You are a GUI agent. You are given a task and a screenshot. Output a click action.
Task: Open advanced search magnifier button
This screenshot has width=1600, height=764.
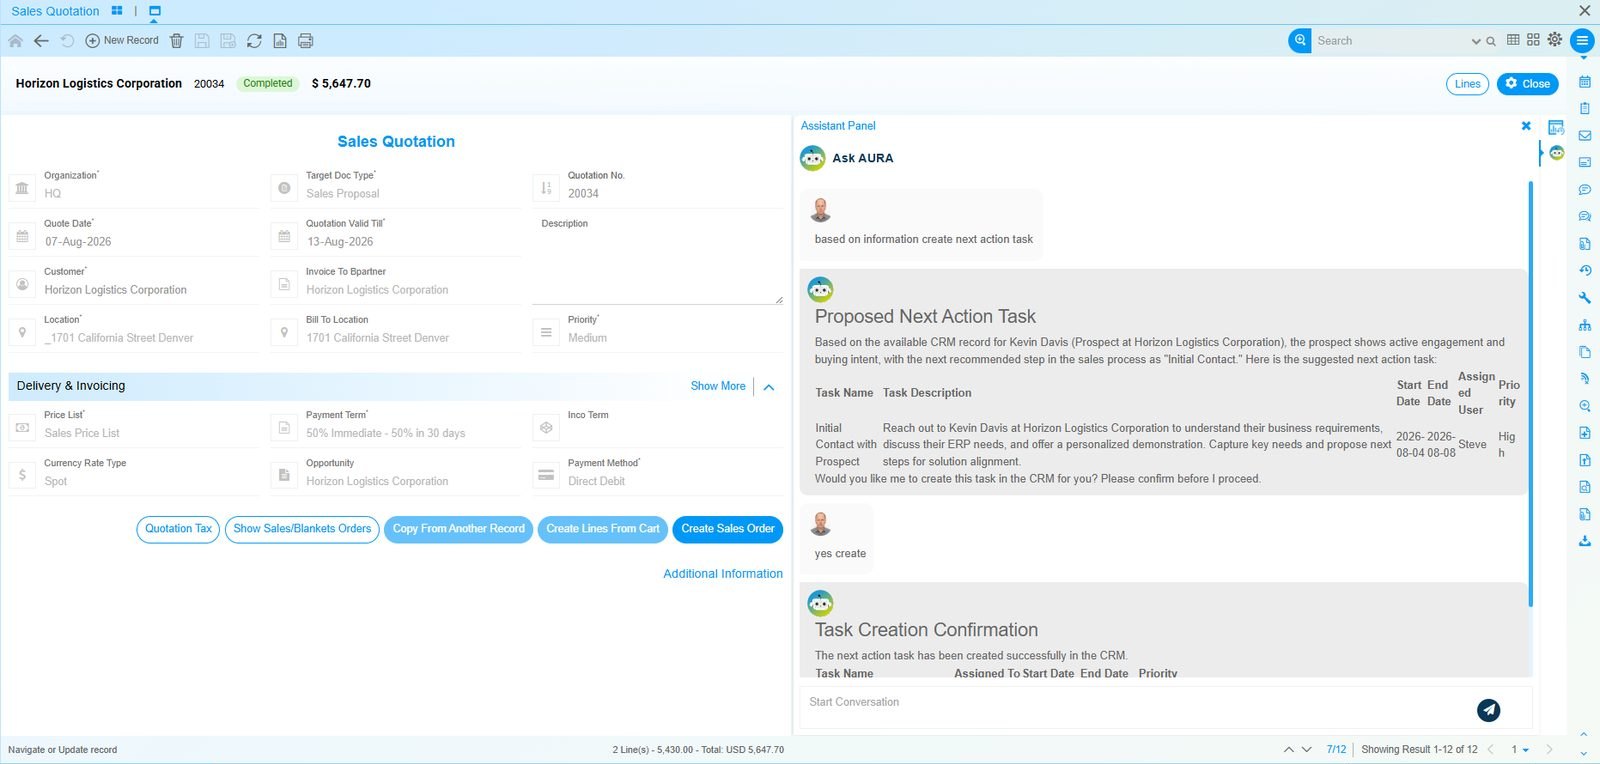[1300, 41]
